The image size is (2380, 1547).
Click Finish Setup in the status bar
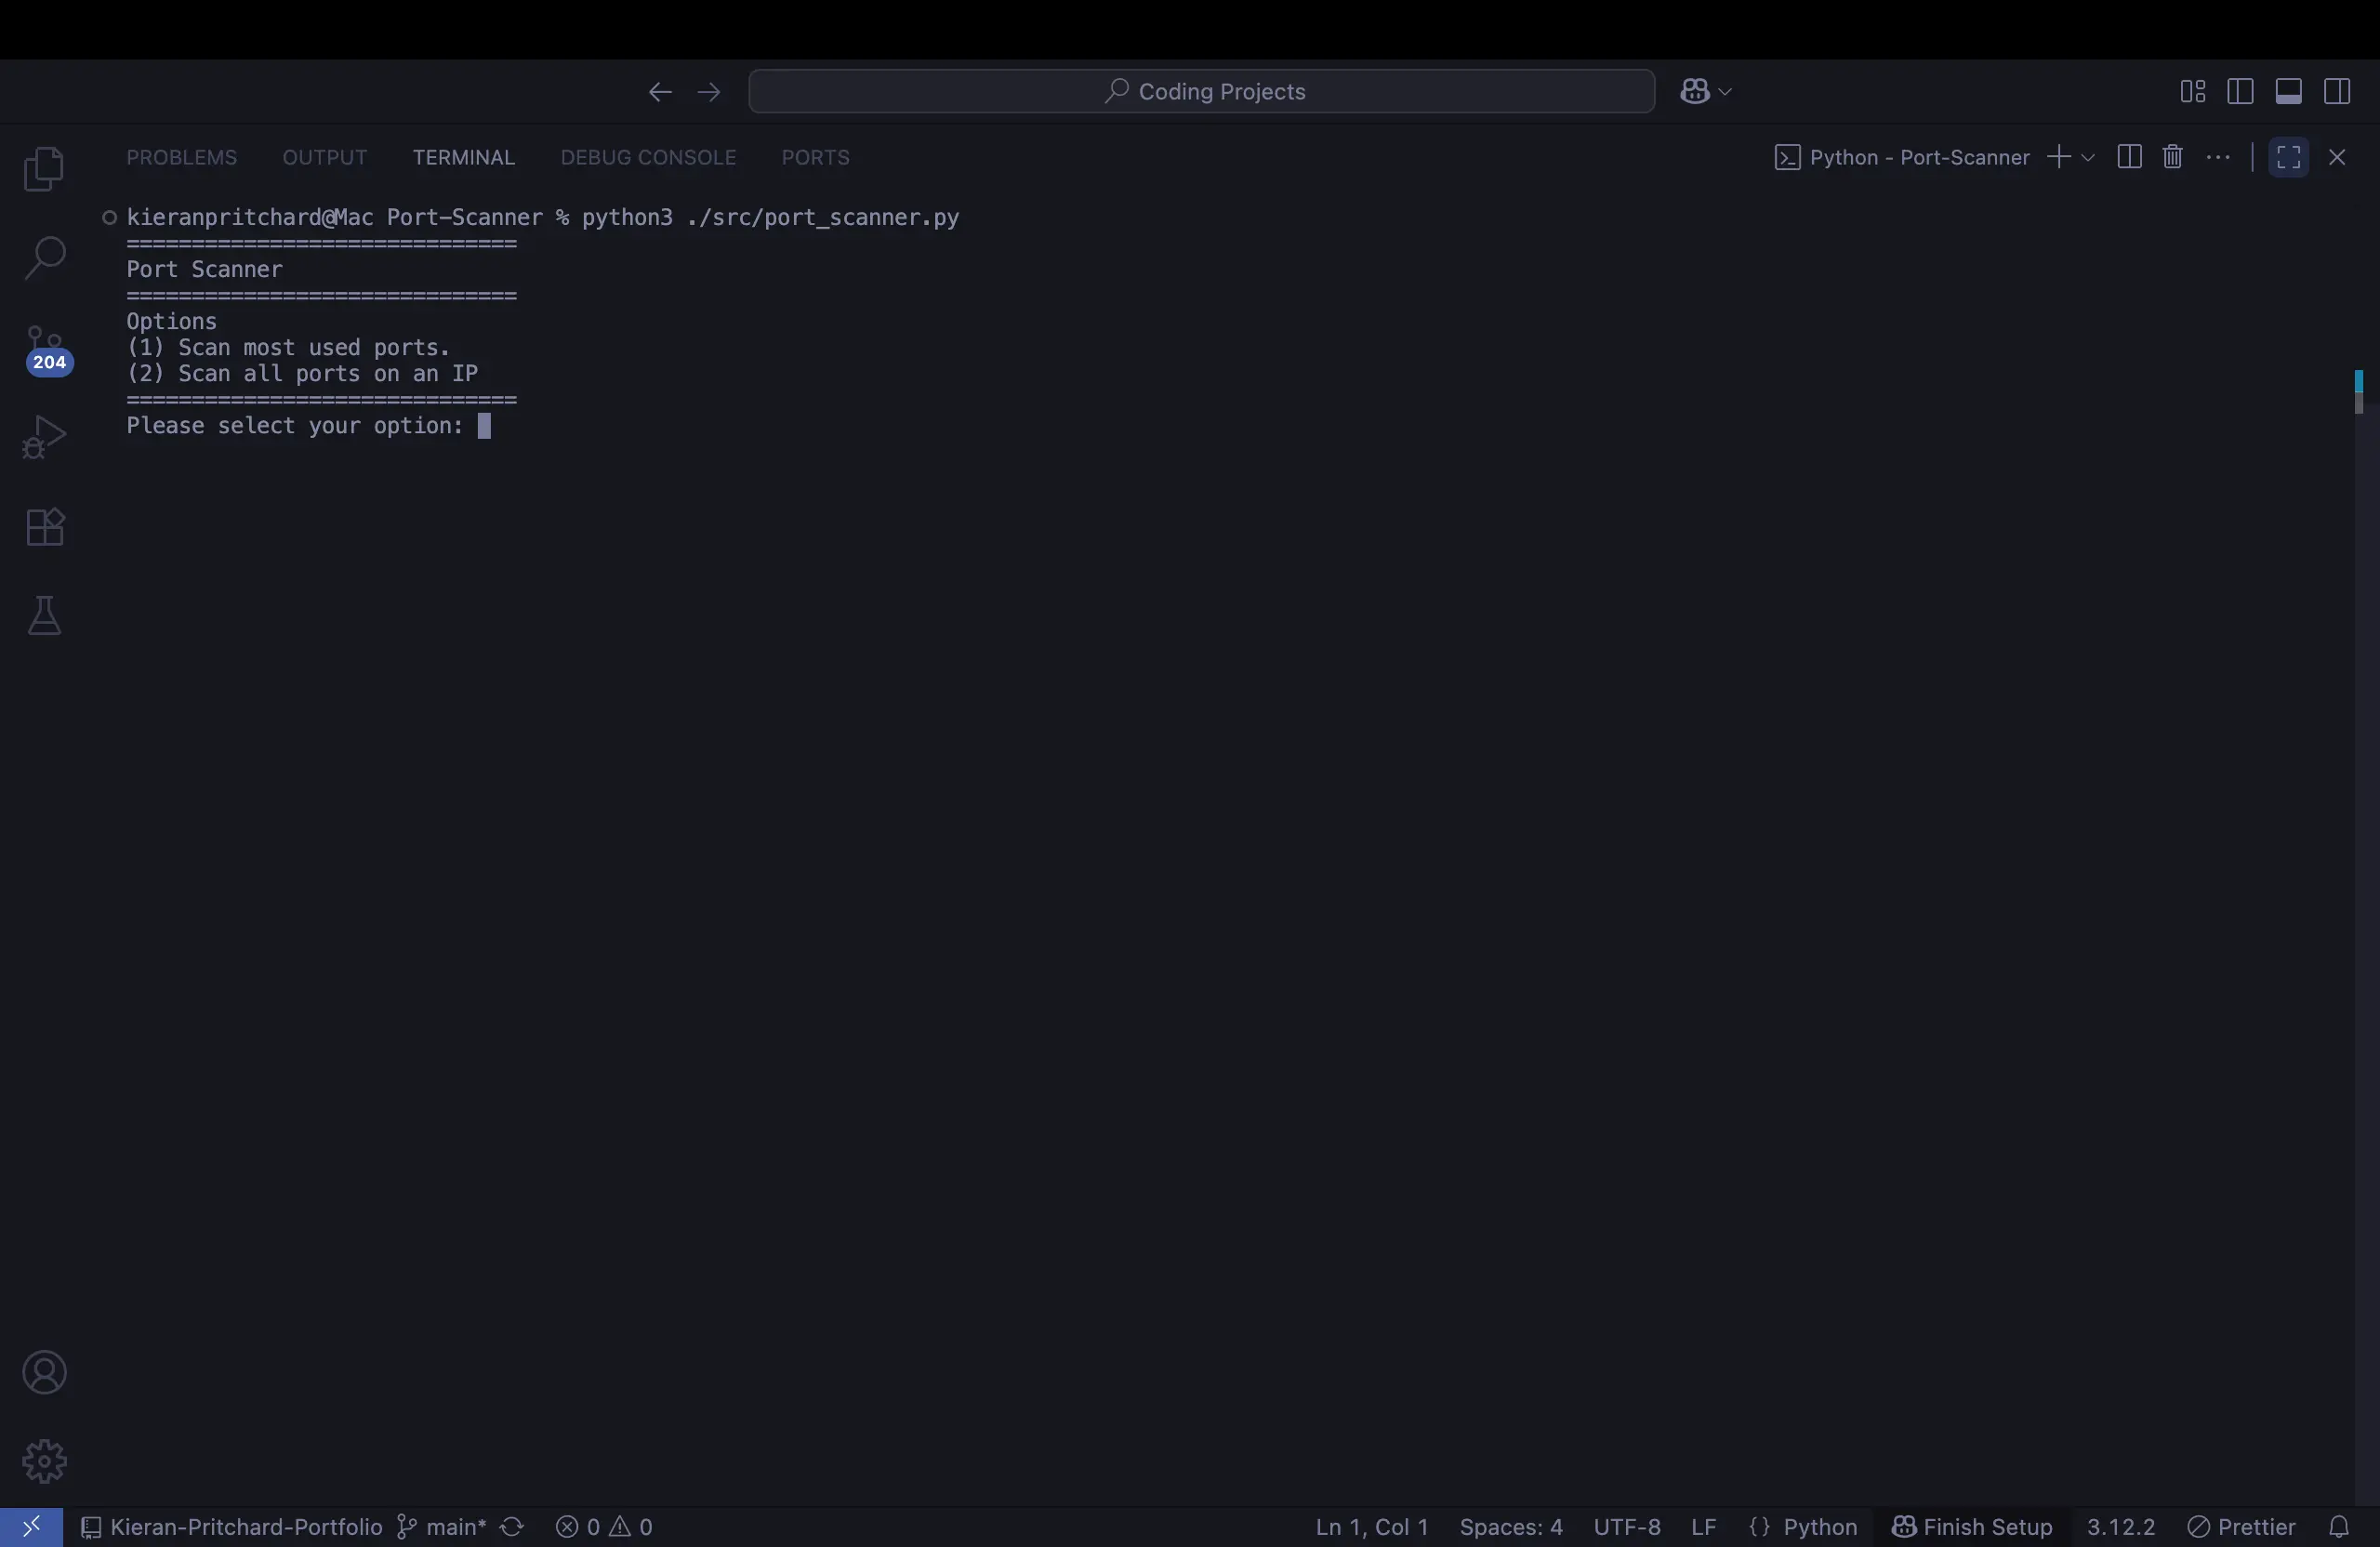[1971, 1526]
